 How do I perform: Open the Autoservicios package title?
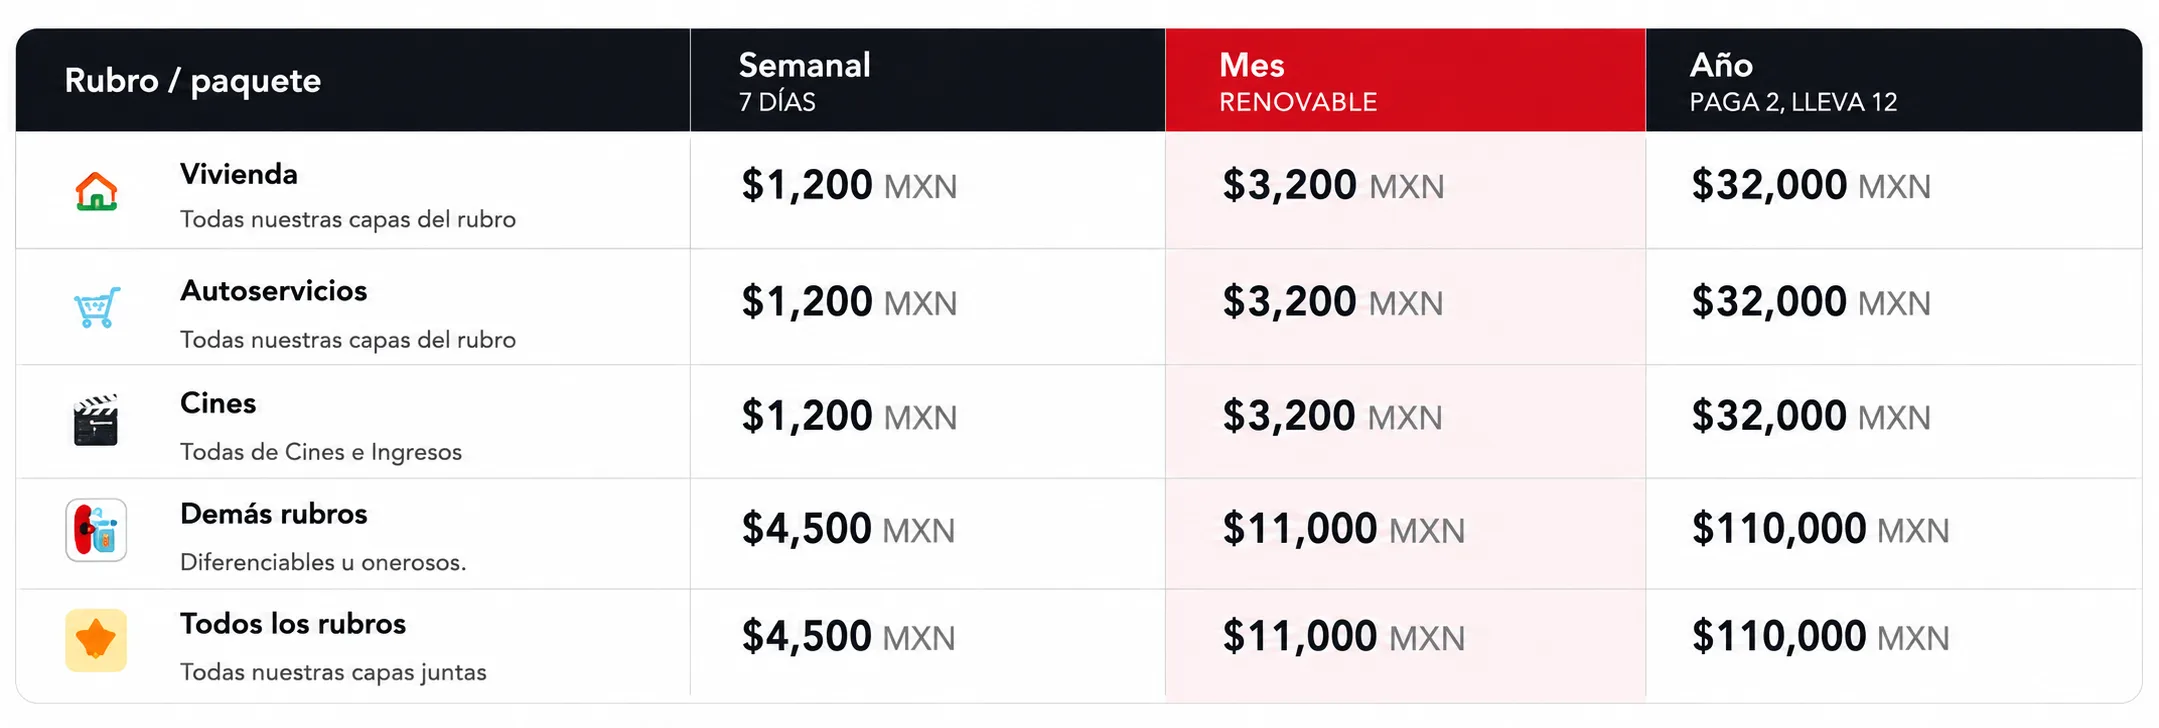[x=274, y=291]
